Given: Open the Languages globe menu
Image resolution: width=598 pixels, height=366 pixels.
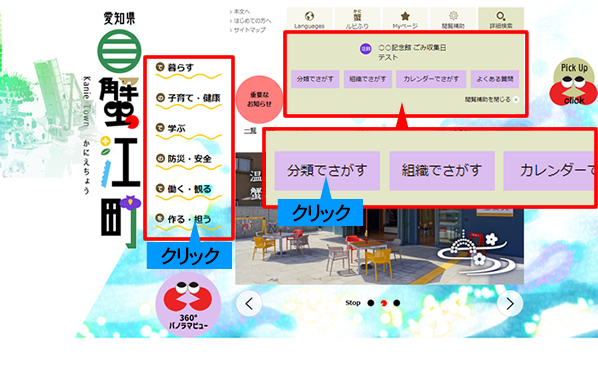Looking at the screenshot, I should pos(309,19).
